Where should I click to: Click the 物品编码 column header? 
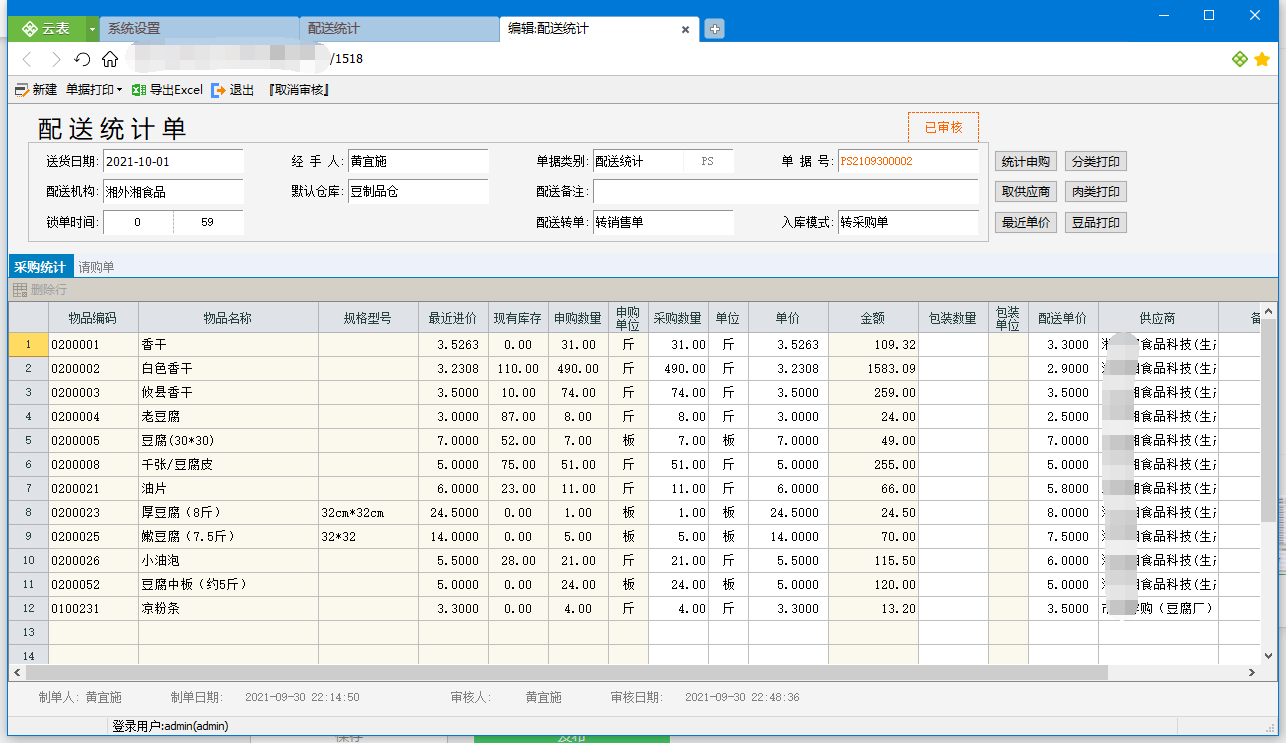coord(93,318)
